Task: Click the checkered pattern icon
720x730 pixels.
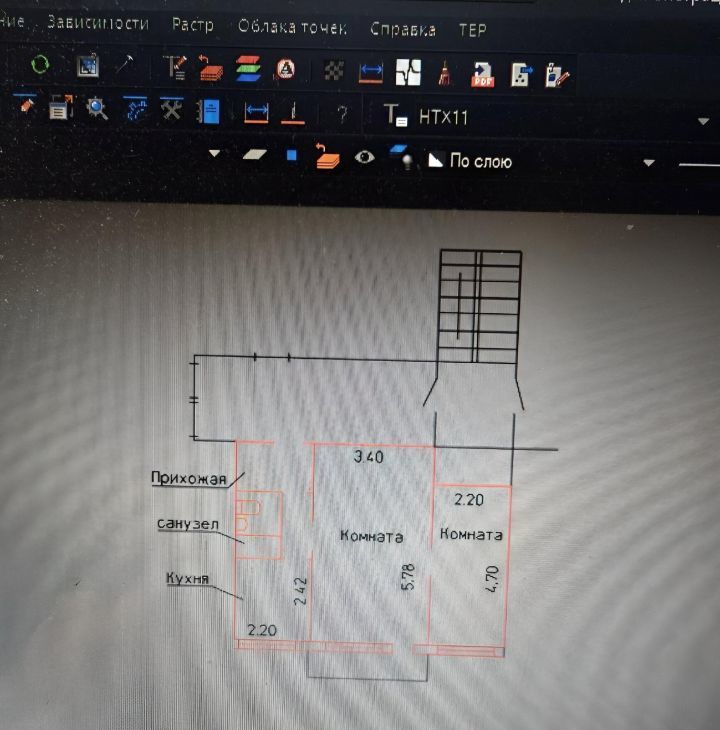Action: 334,70
